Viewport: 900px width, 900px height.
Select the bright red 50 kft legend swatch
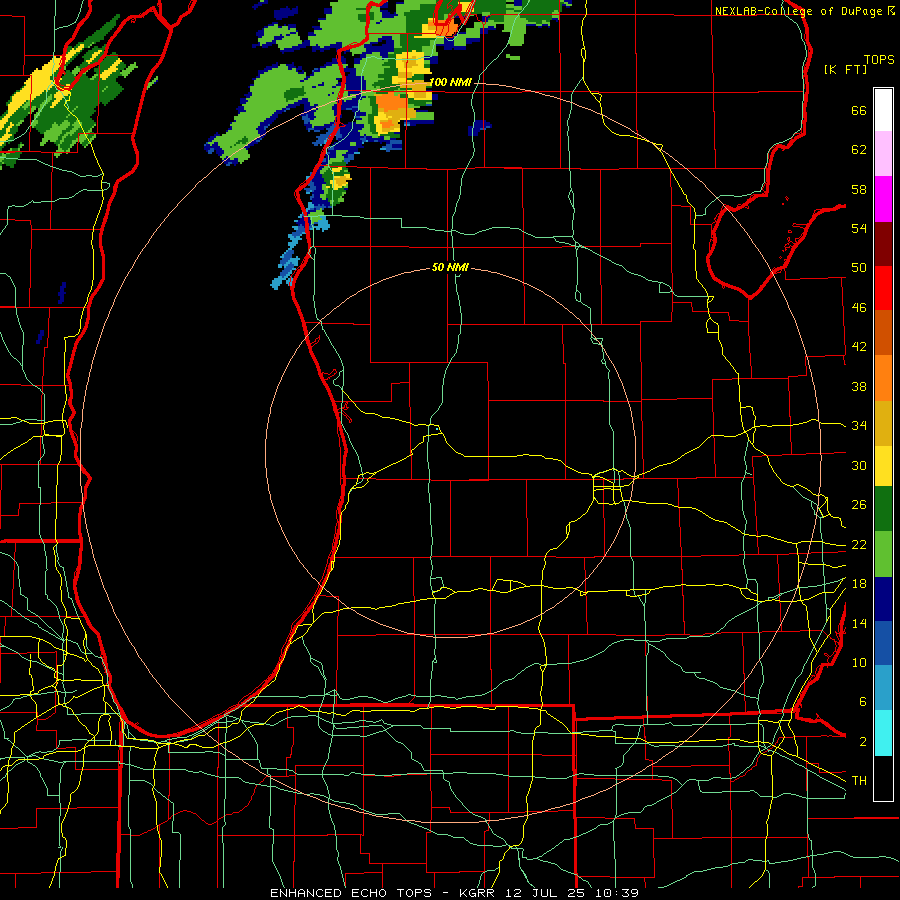click(x=883, y=288)
